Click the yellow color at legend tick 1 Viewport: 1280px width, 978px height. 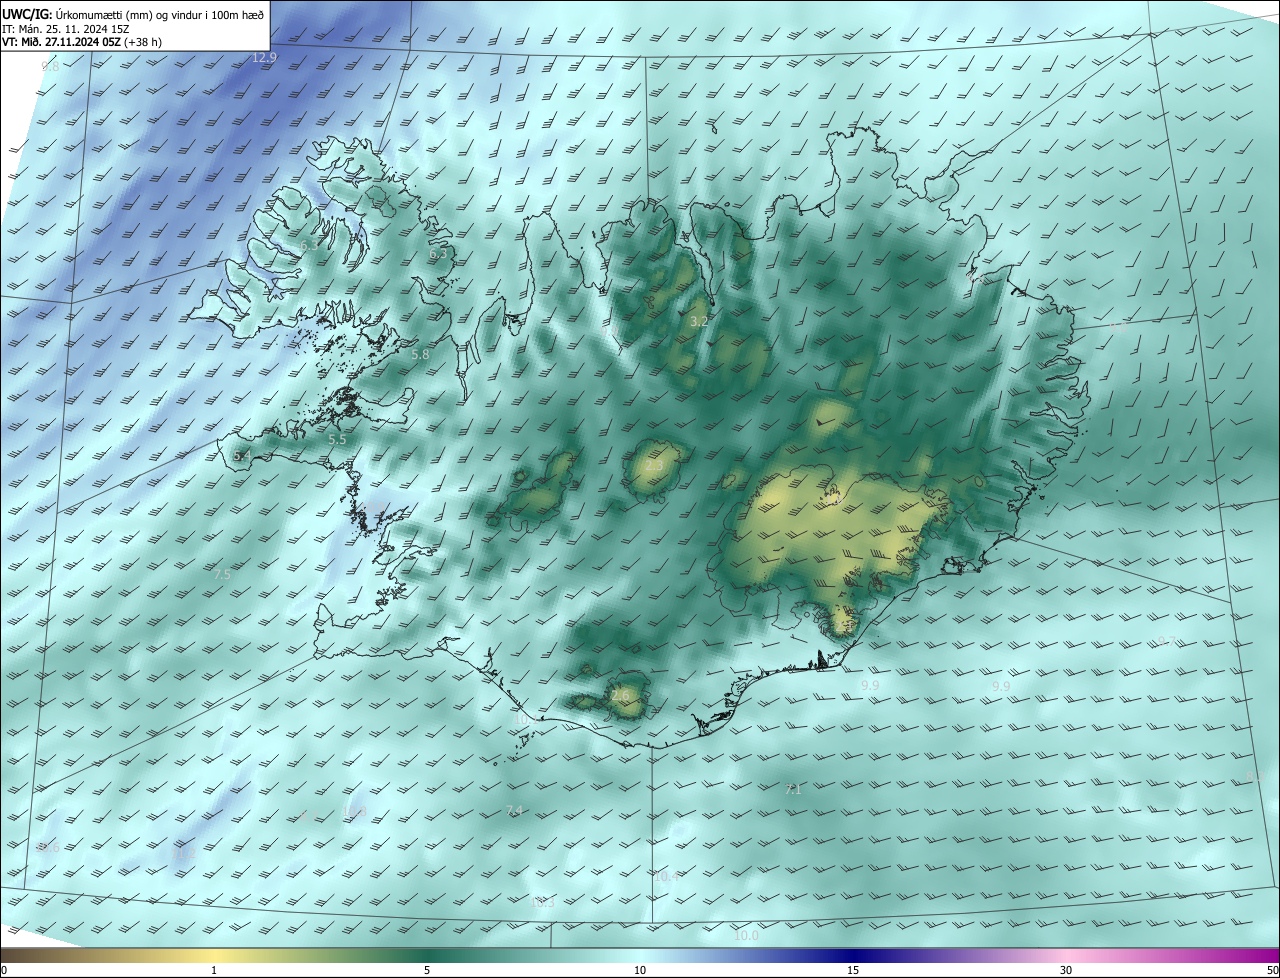214,955
